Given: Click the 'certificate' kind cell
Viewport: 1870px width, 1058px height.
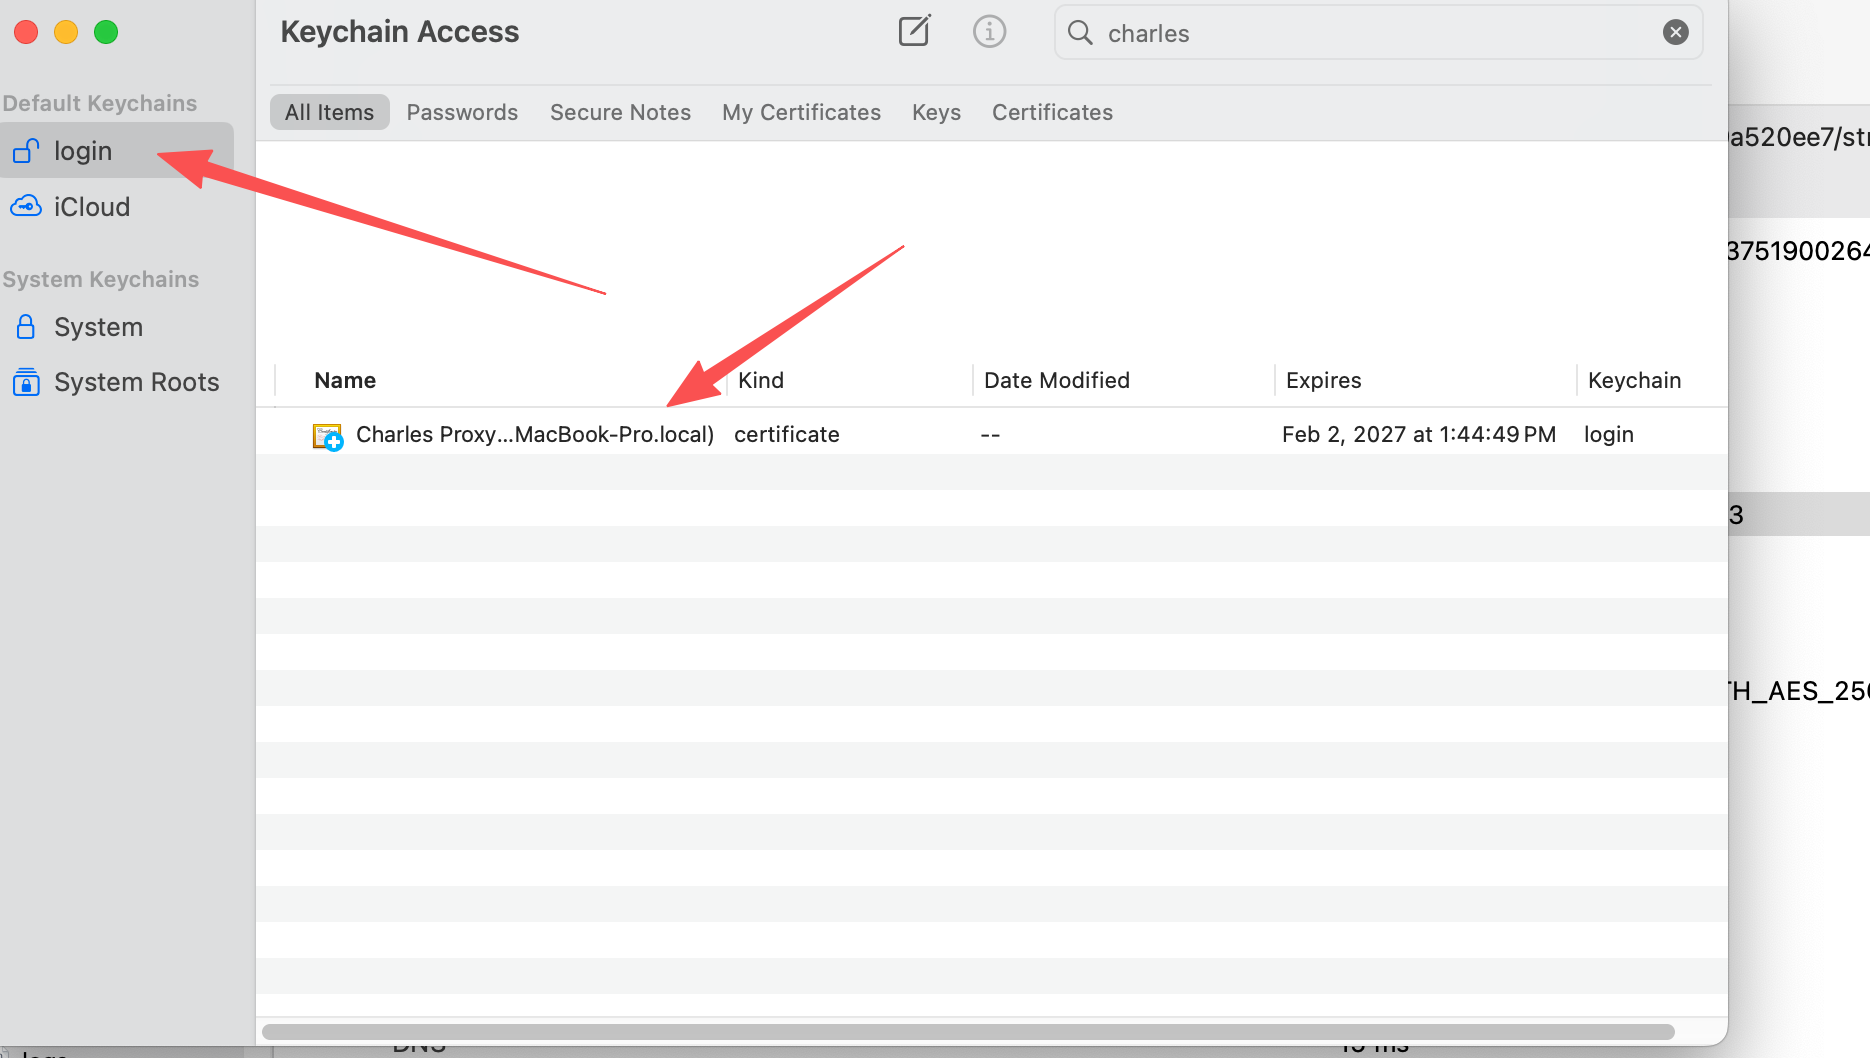Looking at the screenshot, I should 787,434.
